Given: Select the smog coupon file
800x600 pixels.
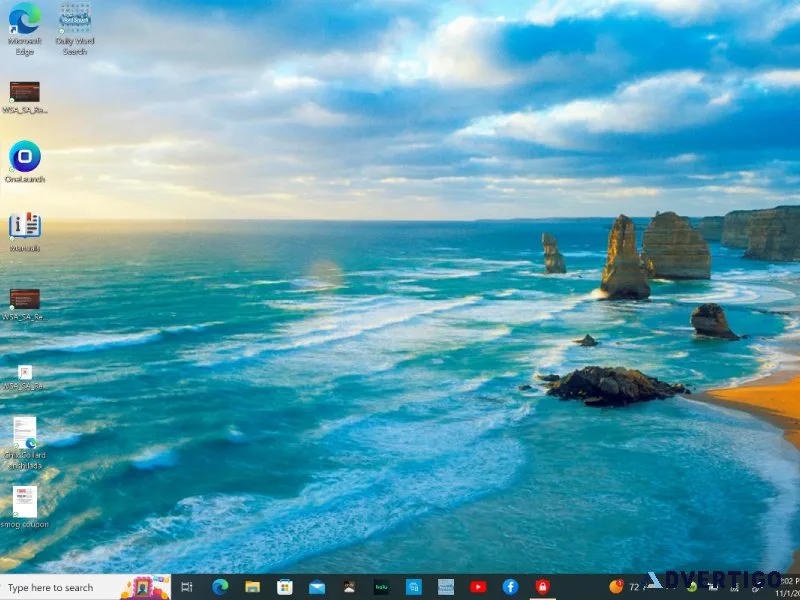Looking at the screenshot, I should [24, 507].
